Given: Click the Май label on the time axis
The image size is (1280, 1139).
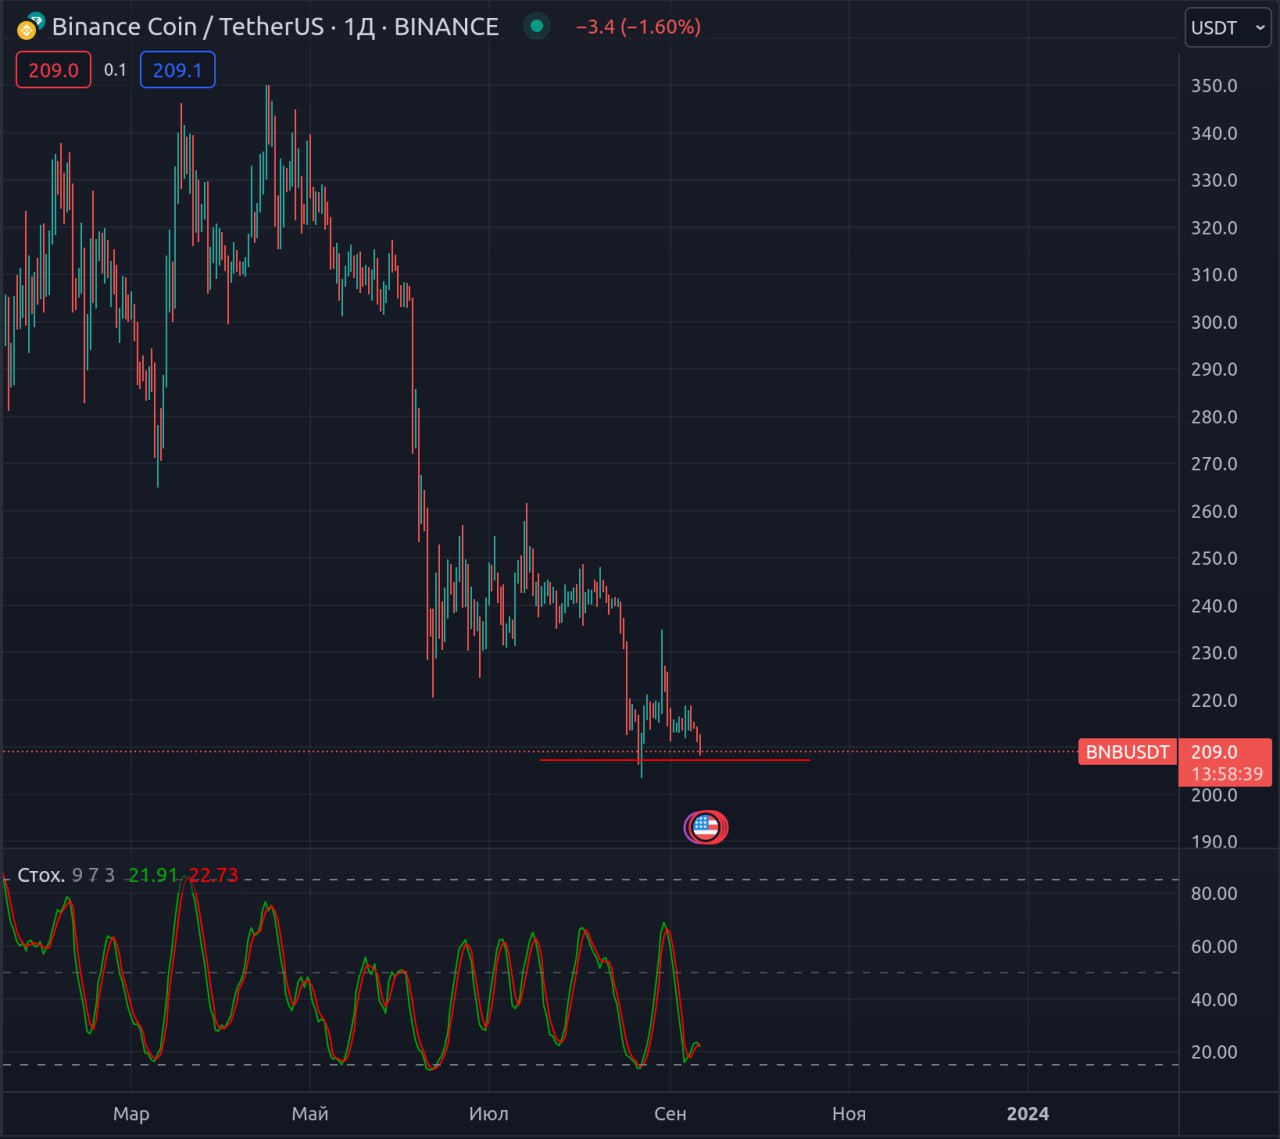Looking at the screenshot, I should click(310, 1113).
